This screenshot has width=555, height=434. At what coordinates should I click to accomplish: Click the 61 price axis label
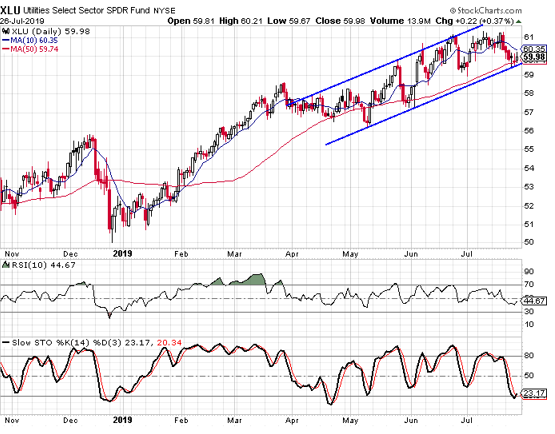click(529, 37)
